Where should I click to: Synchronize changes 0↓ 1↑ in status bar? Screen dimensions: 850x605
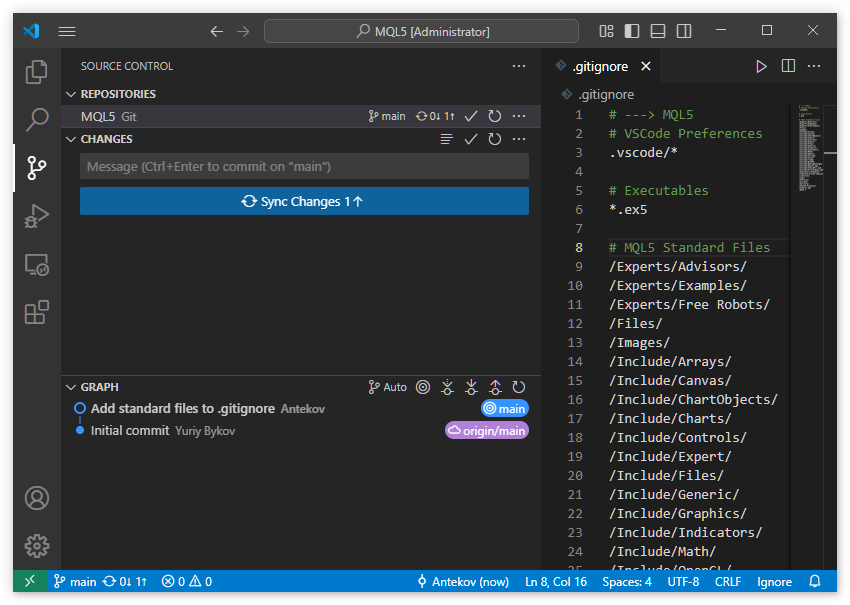125,581
